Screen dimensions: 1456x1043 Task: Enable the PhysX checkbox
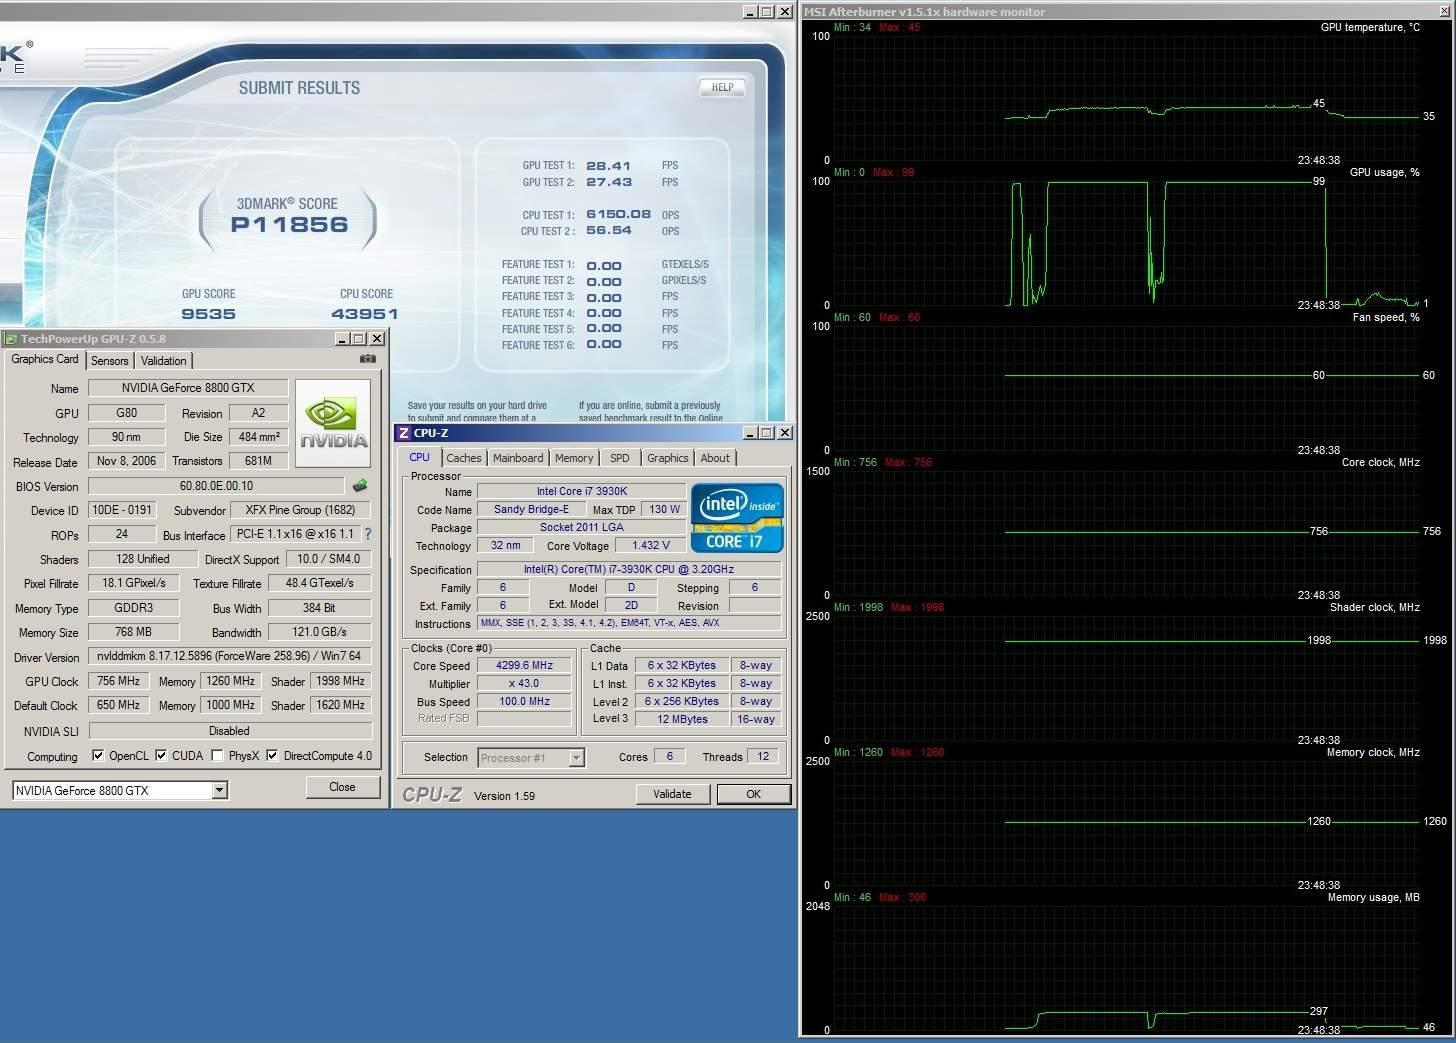(217, 755)
